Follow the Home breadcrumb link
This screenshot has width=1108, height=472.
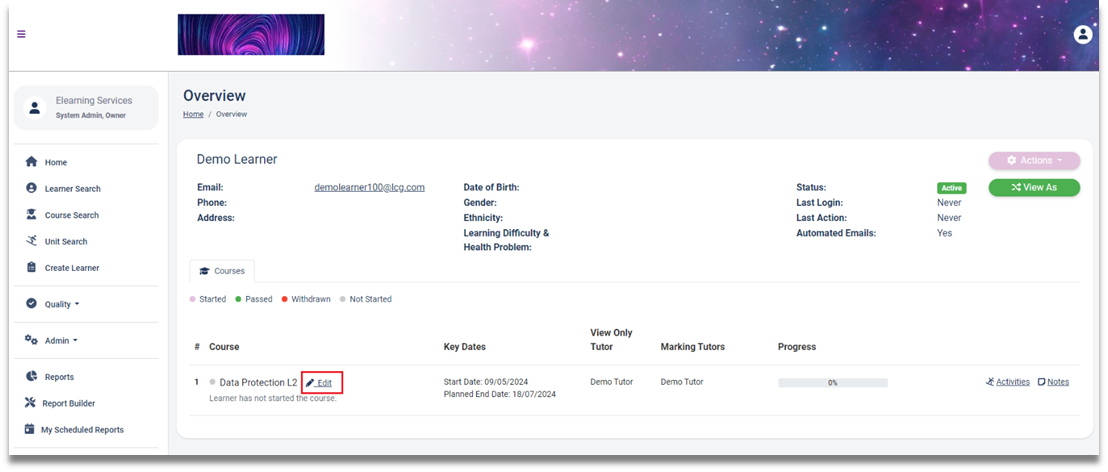(193, 114)
